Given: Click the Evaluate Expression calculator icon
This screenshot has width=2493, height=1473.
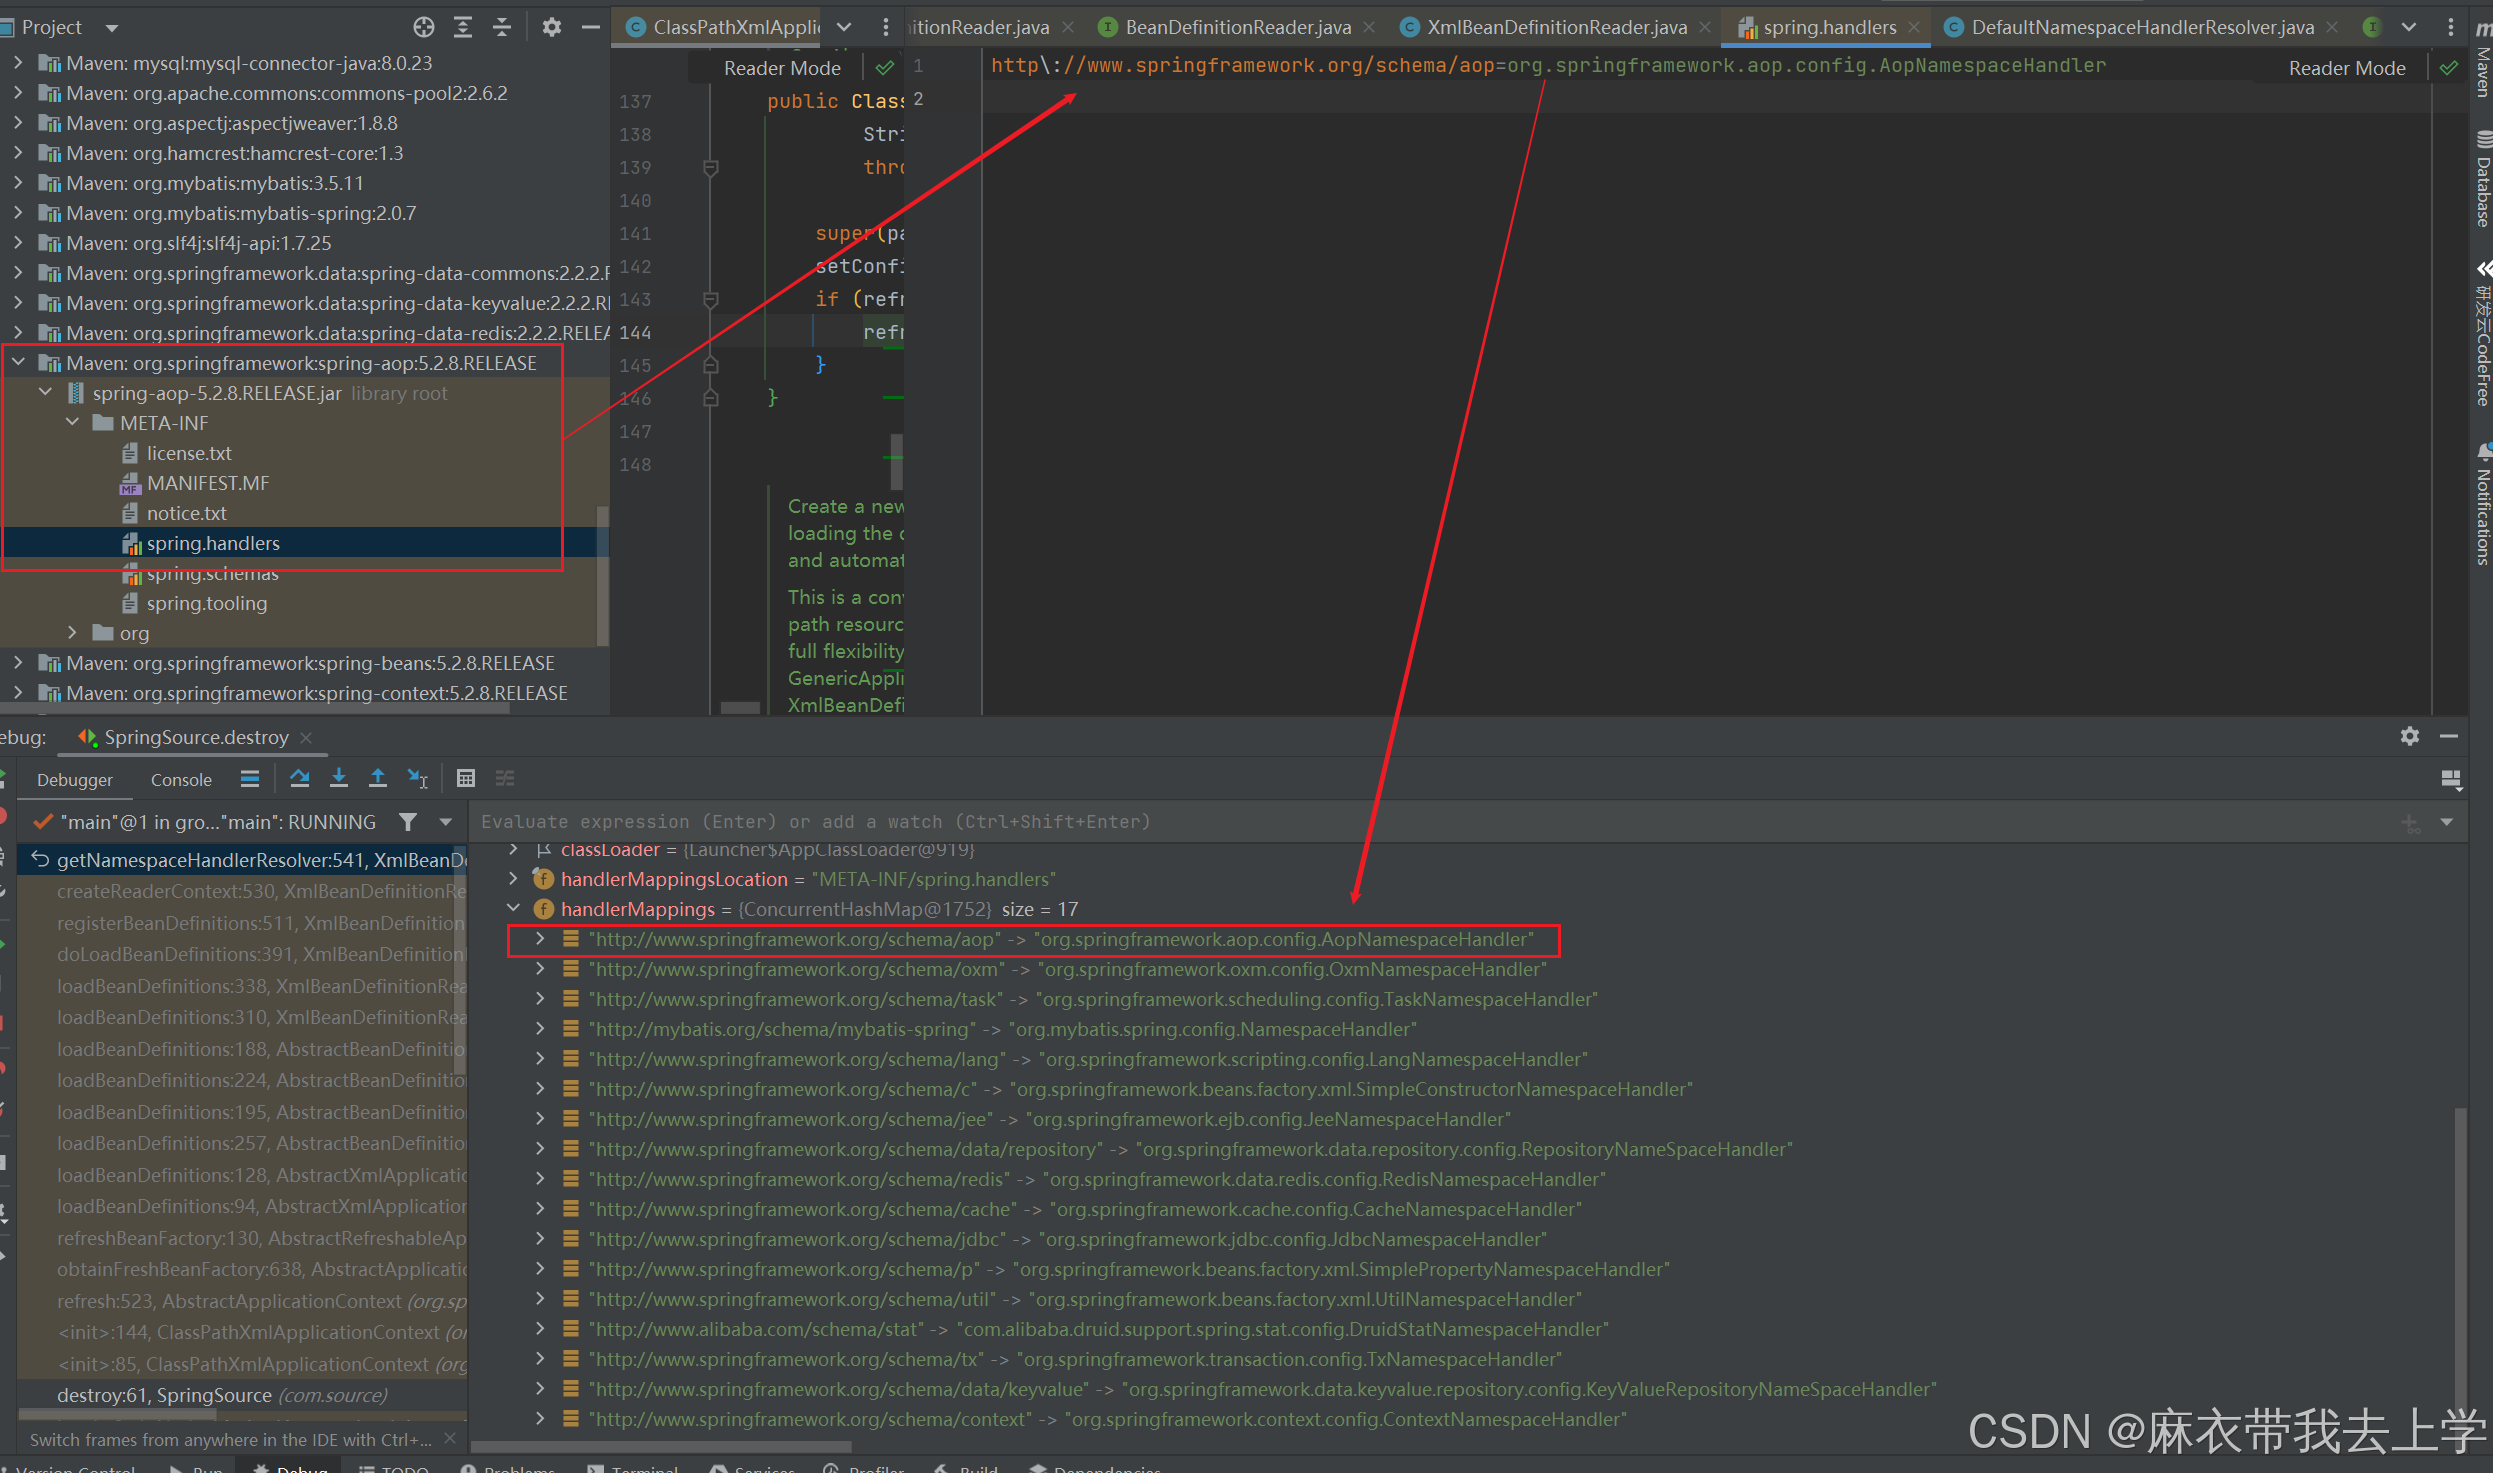Looking at the screenshot, I should coord(466,778).
